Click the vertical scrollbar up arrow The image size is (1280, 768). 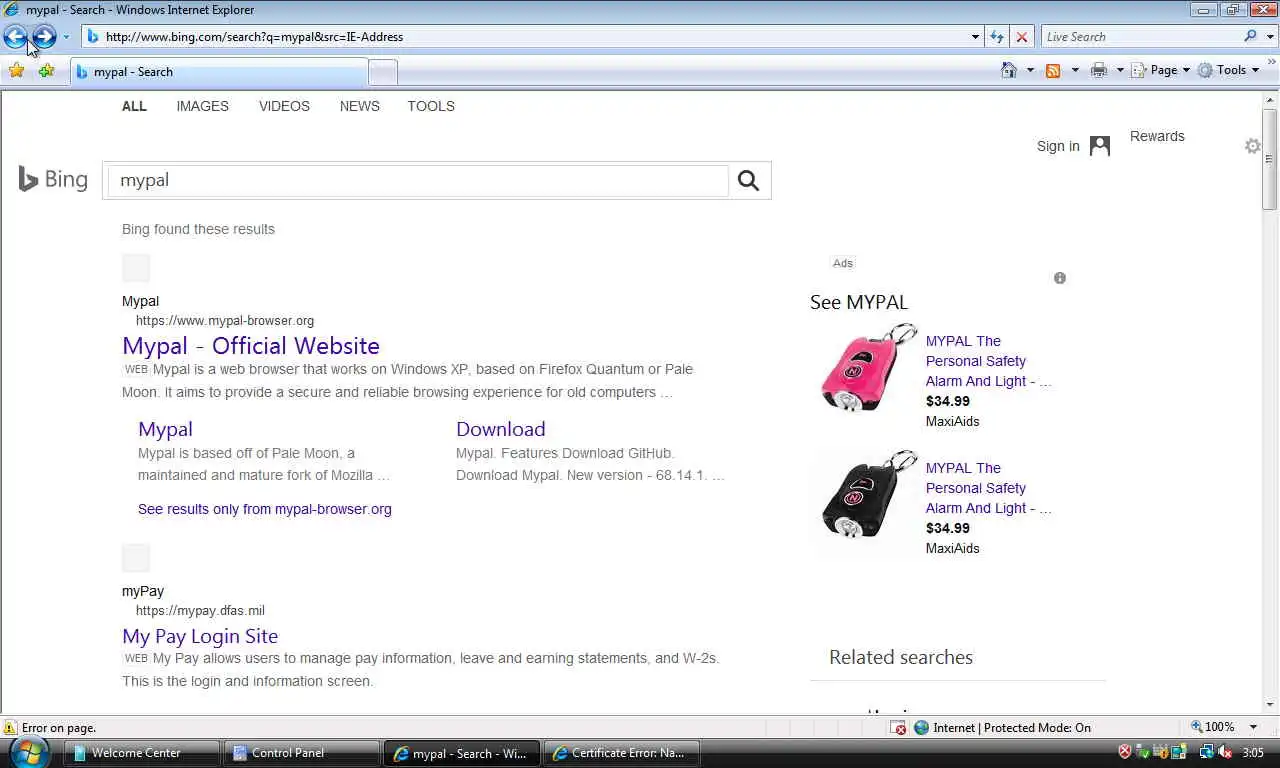pyautogui.click(x=1270, y=99)
